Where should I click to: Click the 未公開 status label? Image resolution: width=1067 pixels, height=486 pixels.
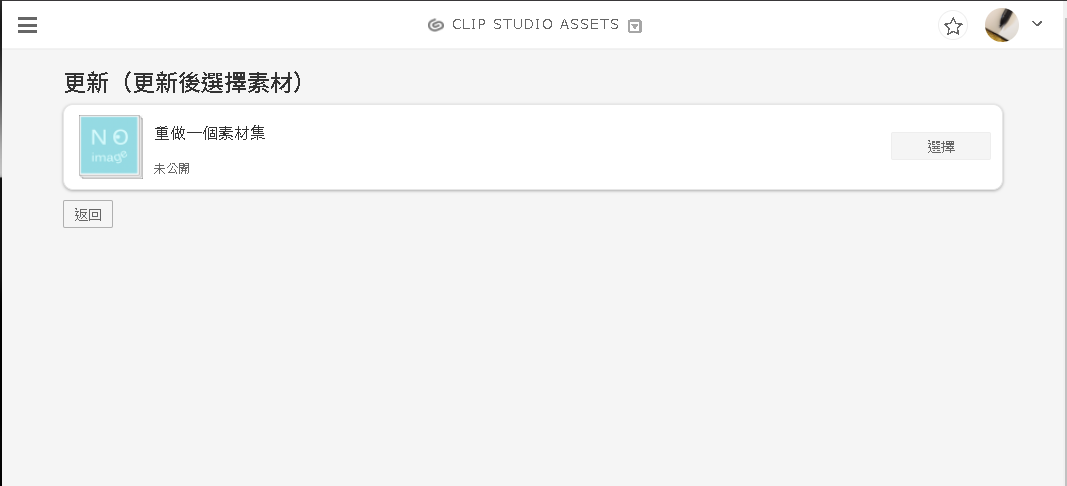click(x=171, y=168)
